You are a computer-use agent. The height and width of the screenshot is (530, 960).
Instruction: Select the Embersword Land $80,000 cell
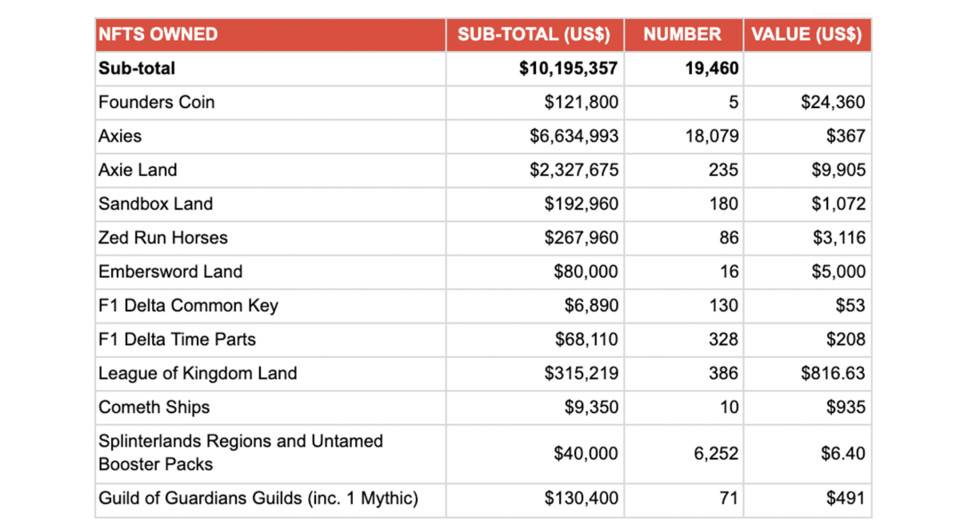[x=585, y=272]
